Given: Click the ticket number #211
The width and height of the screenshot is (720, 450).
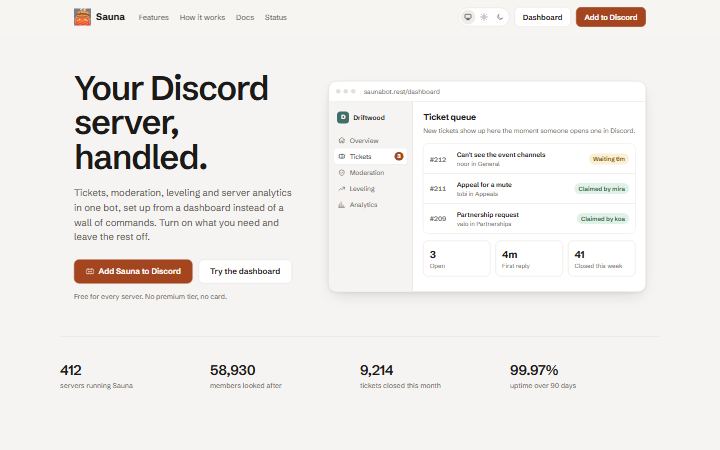Looking at the screenshot, I should tap(438, 189).
